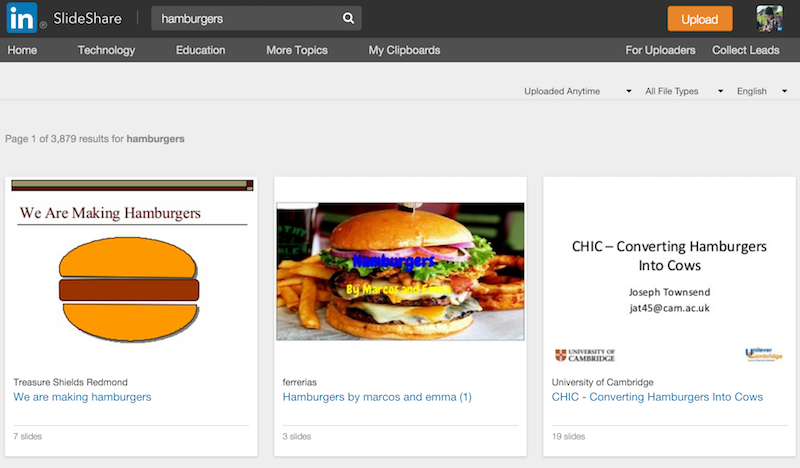Change the English language filter

pyautogui.click(x=762, y=91)
